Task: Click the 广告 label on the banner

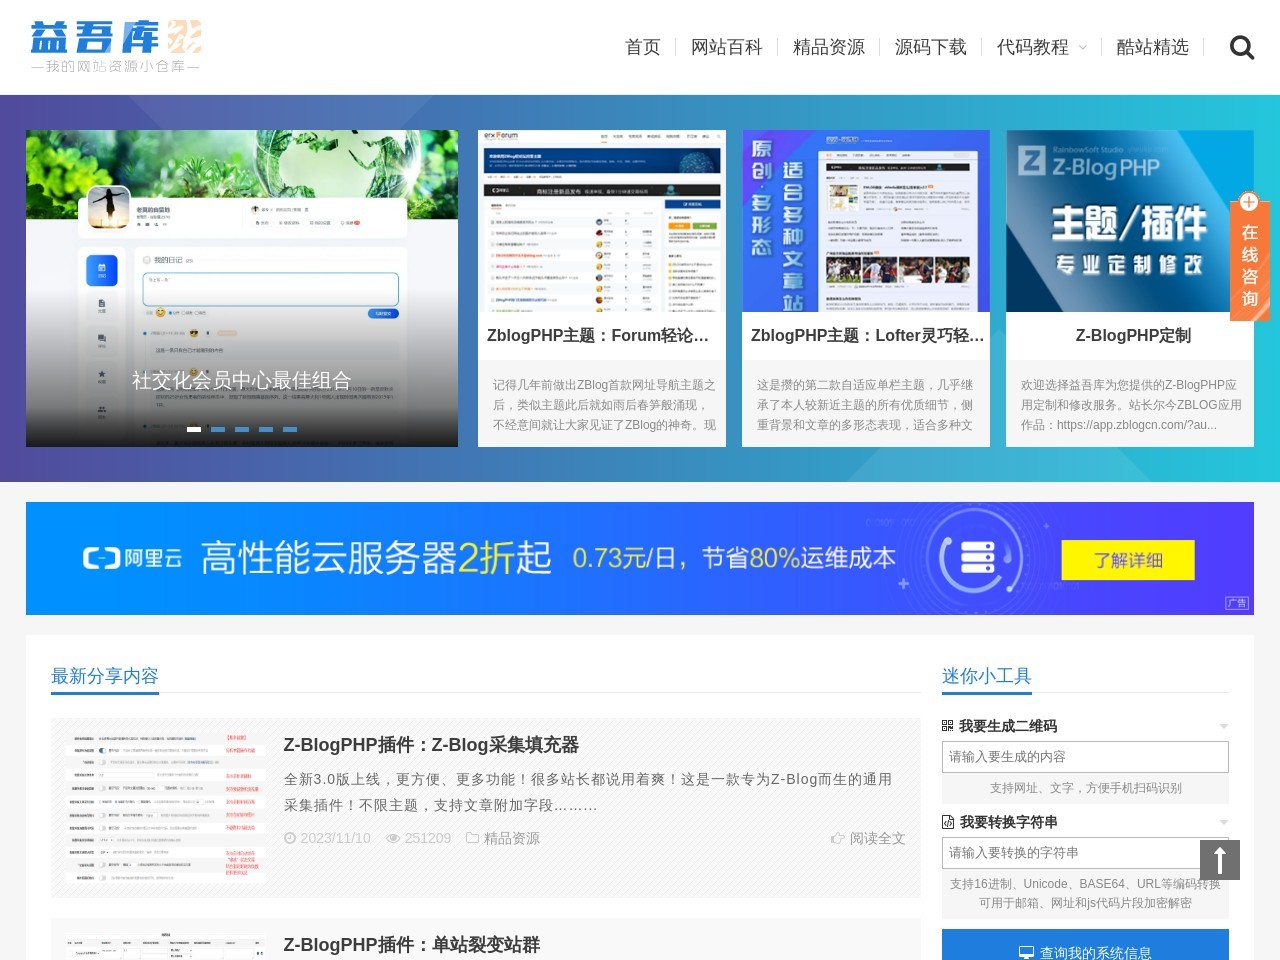Action: [1237, 603]
